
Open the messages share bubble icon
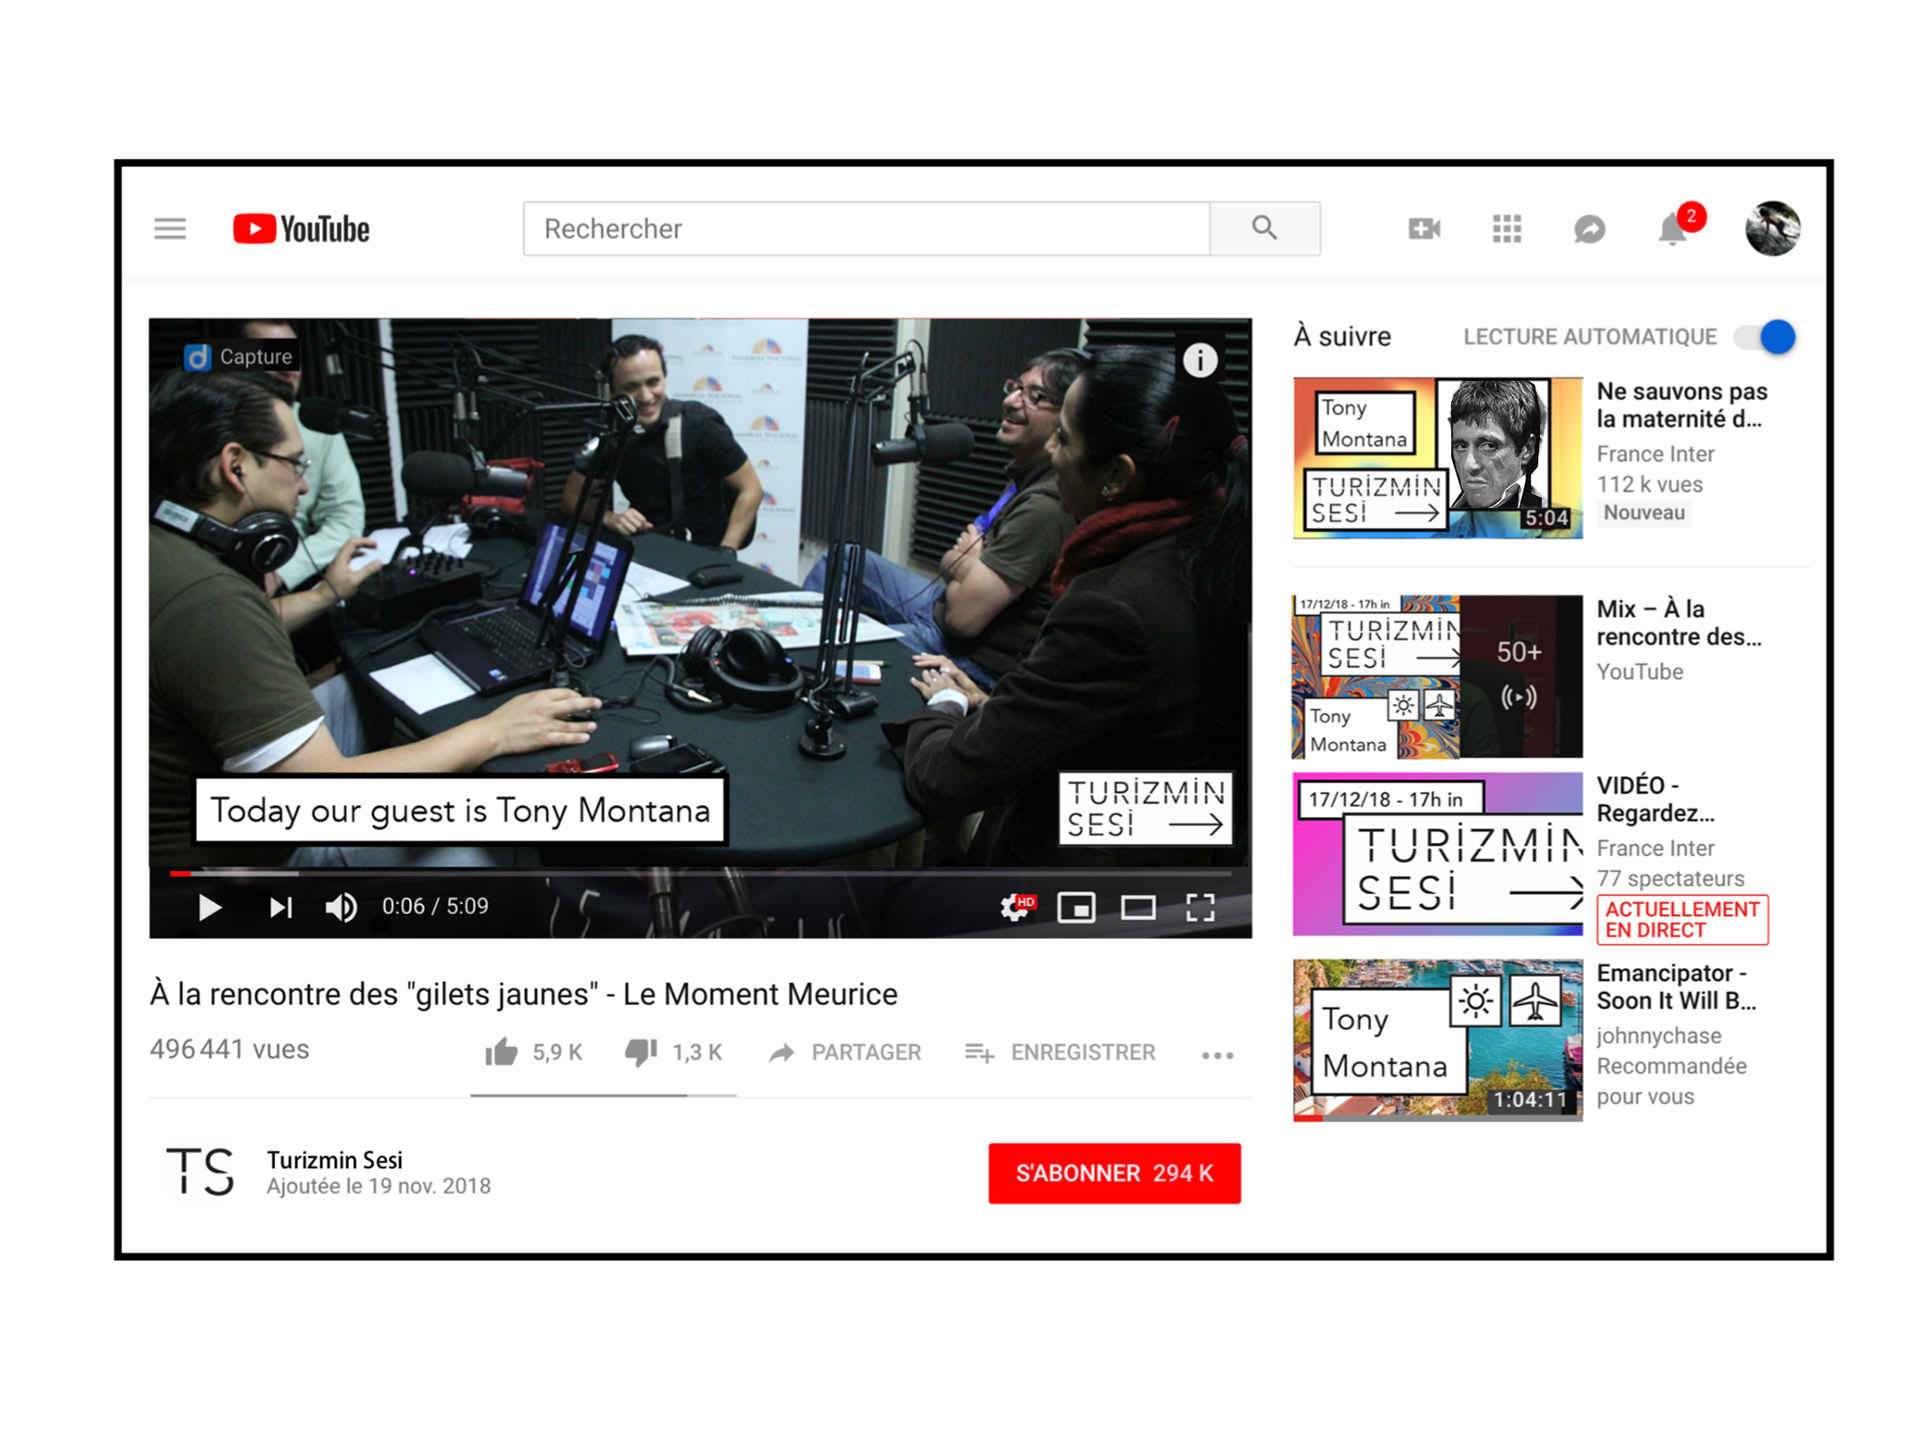pyautogui.click(x=1589, y=229)
